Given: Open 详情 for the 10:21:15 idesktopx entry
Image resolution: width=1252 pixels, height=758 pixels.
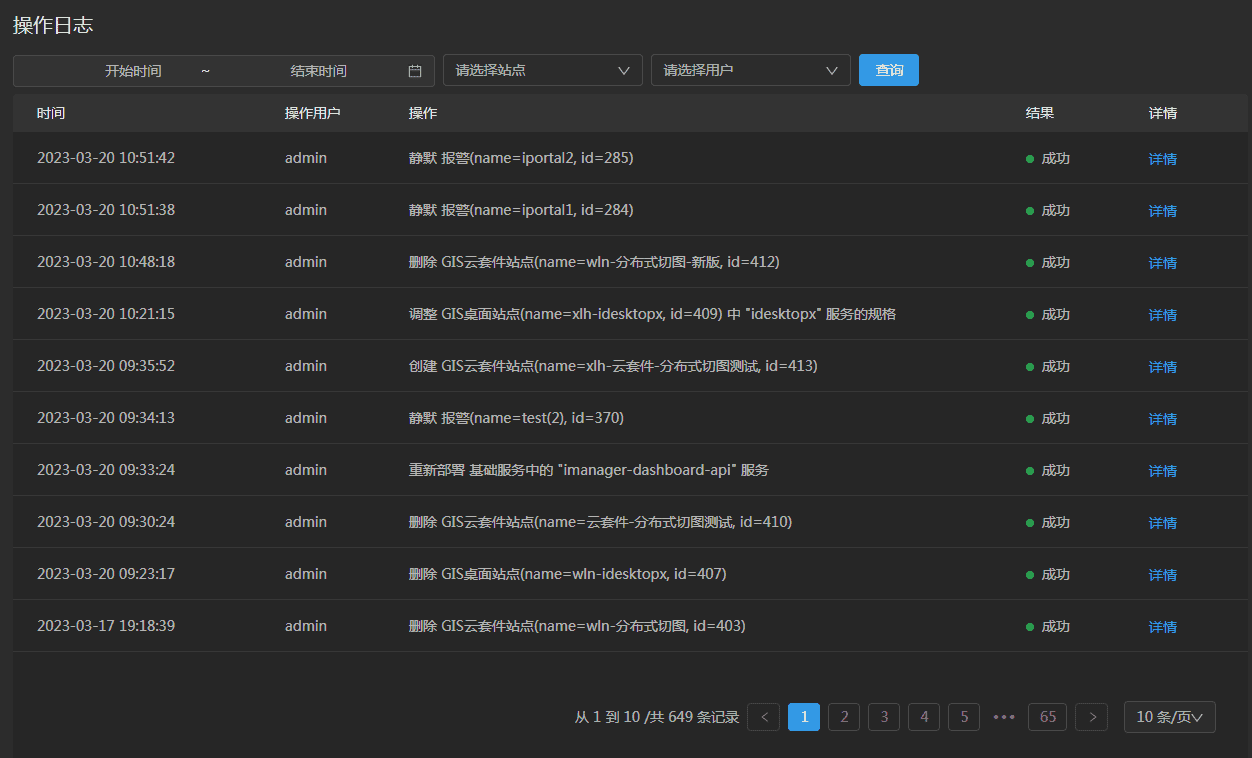Looking at the screenshot, I should pos(1162,315).
